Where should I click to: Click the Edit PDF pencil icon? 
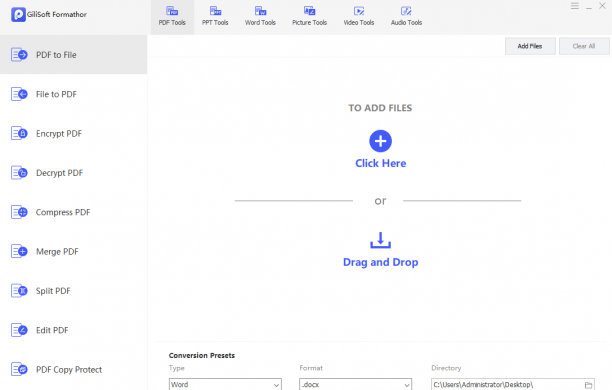click(19, 330)
